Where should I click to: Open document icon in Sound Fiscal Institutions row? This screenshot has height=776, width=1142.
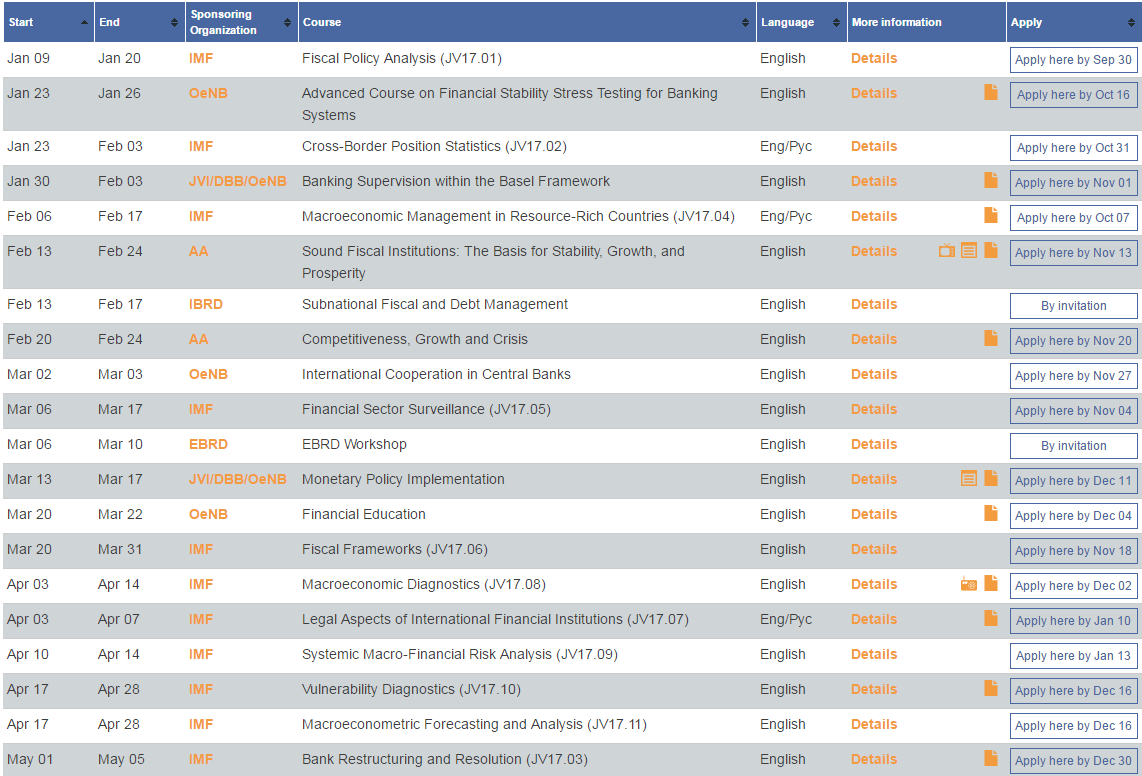pos(991,250)
